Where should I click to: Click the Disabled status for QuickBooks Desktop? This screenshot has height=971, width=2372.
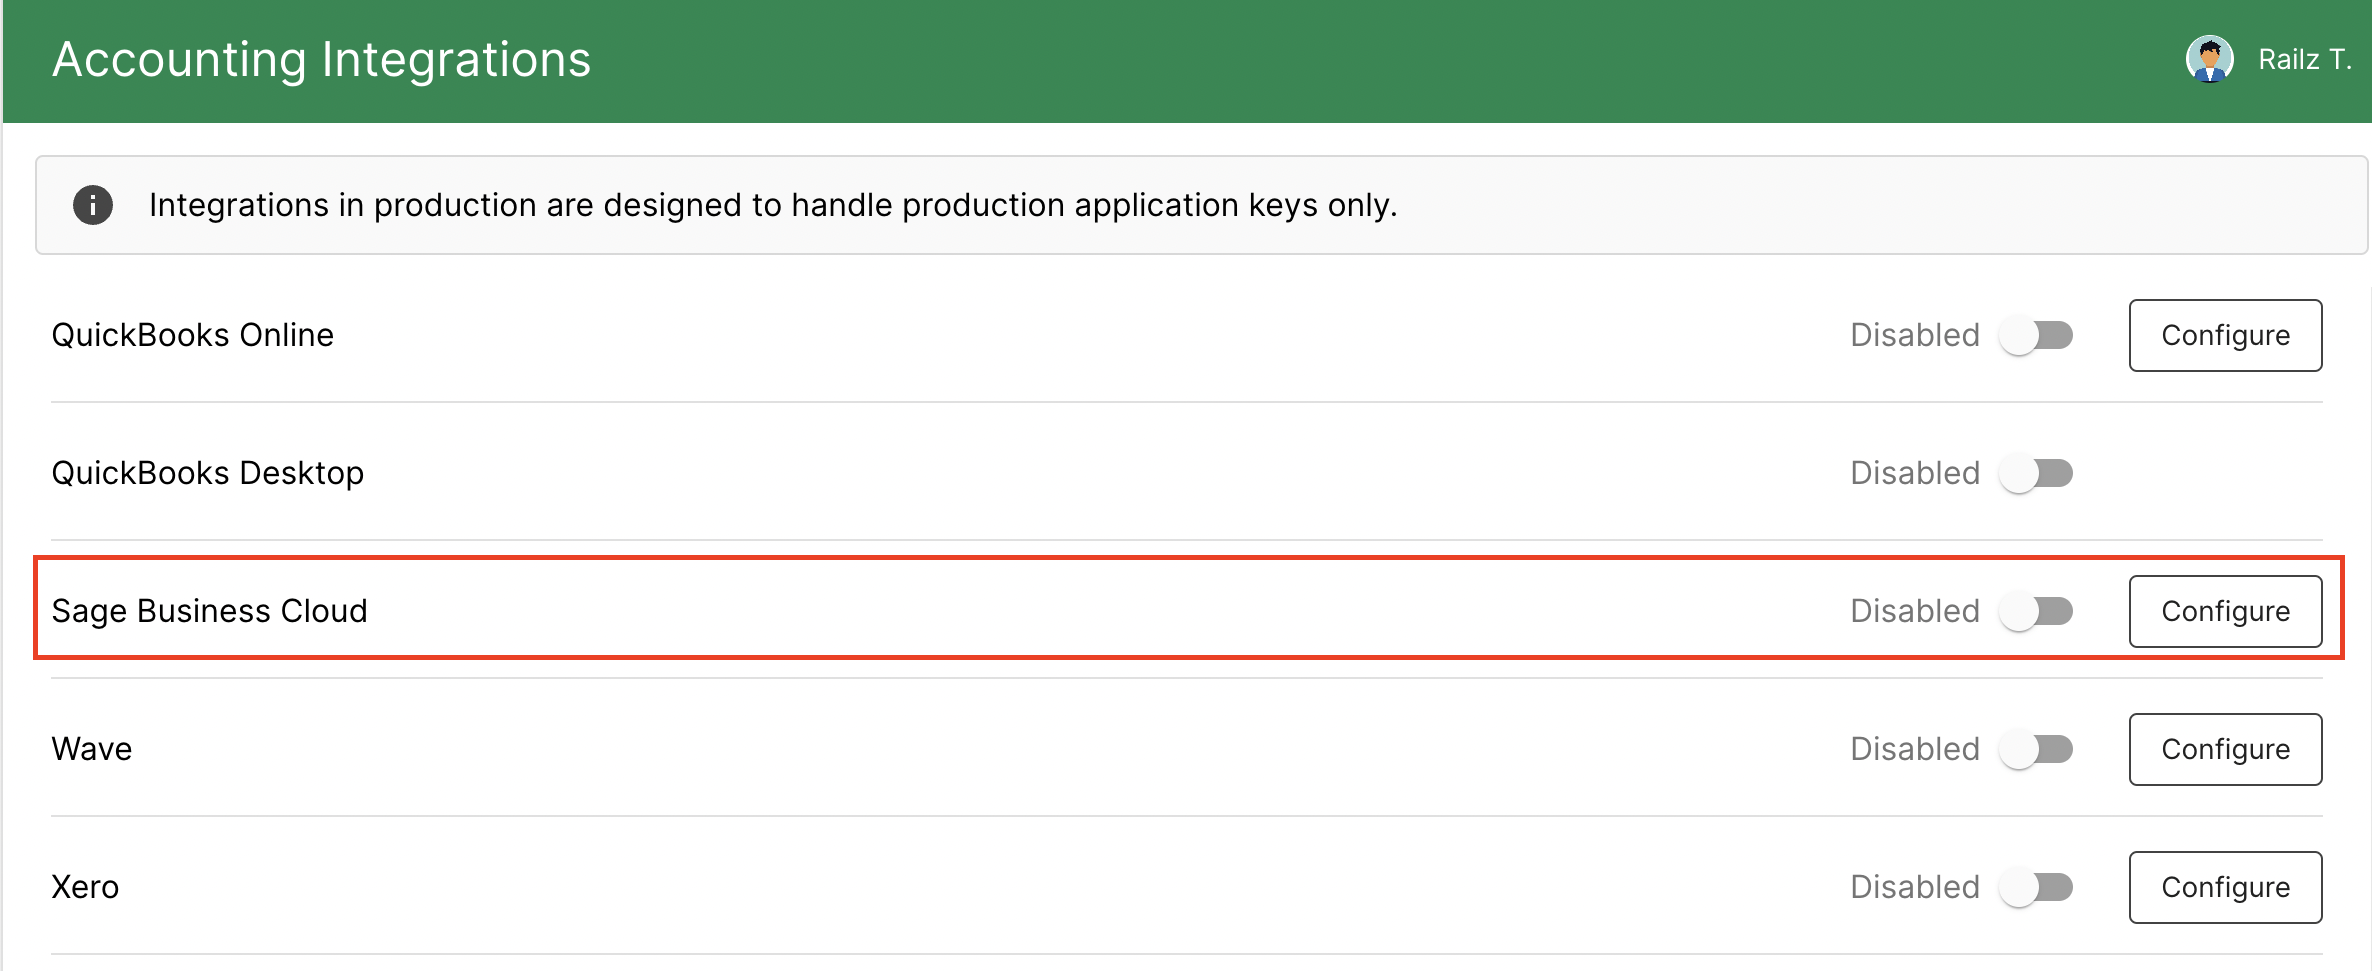coord(1914,473)
